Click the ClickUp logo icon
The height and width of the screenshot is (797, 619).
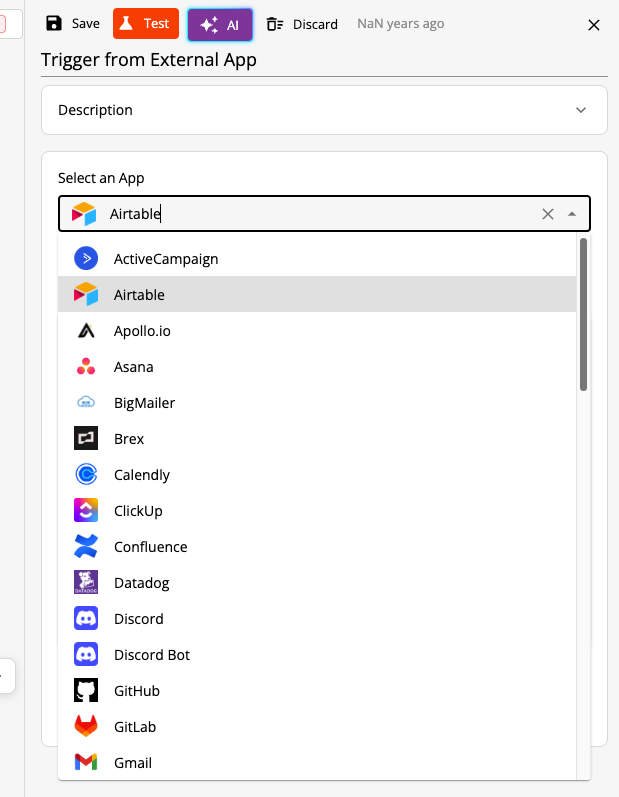tap(86, 510)
